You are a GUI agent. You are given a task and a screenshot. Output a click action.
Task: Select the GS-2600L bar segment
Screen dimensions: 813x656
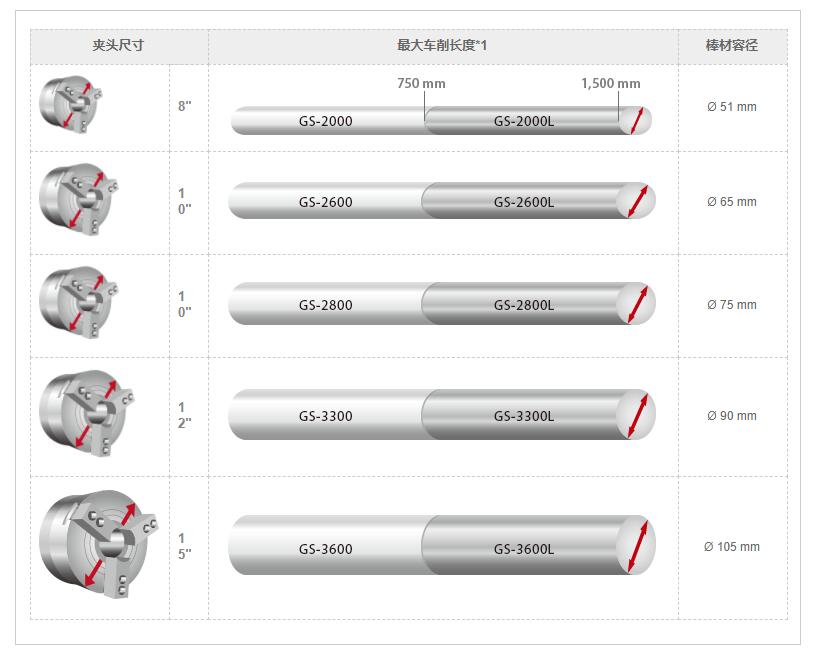point(538,200)
